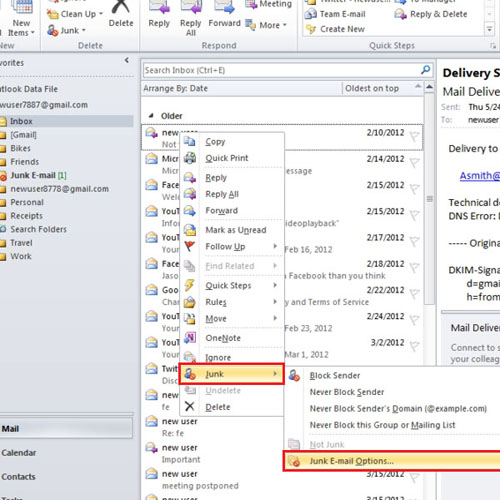This screenshot has height=500, width=500.
Task: Click the Block Sender icon in the submenu
Action: point(294,375)
